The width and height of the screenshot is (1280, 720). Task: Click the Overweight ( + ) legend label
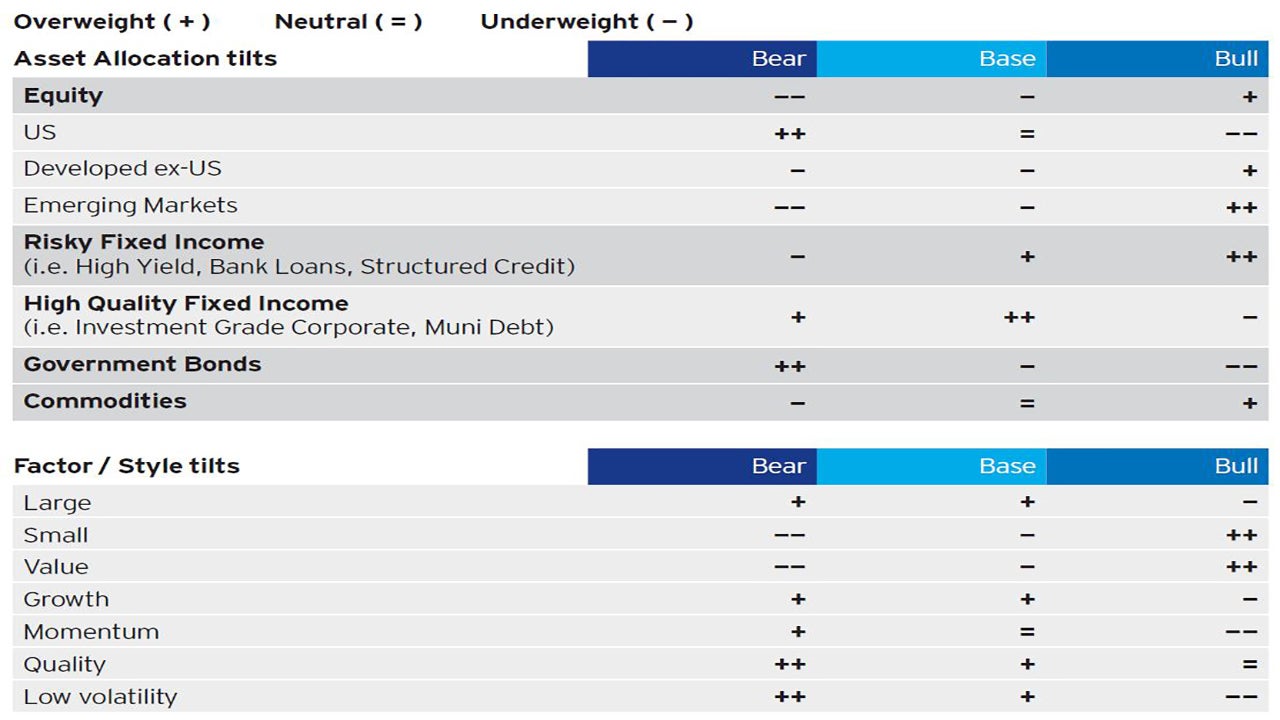112,21
